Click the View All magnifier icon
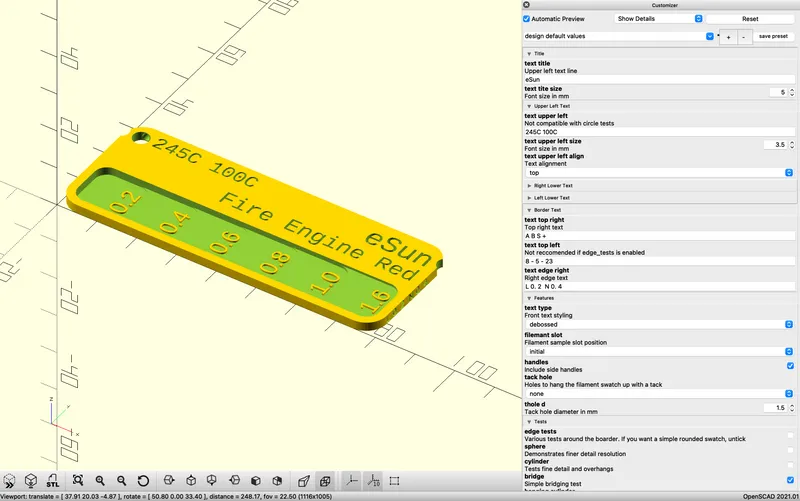The image size is (800, 501). coord(78,481)
